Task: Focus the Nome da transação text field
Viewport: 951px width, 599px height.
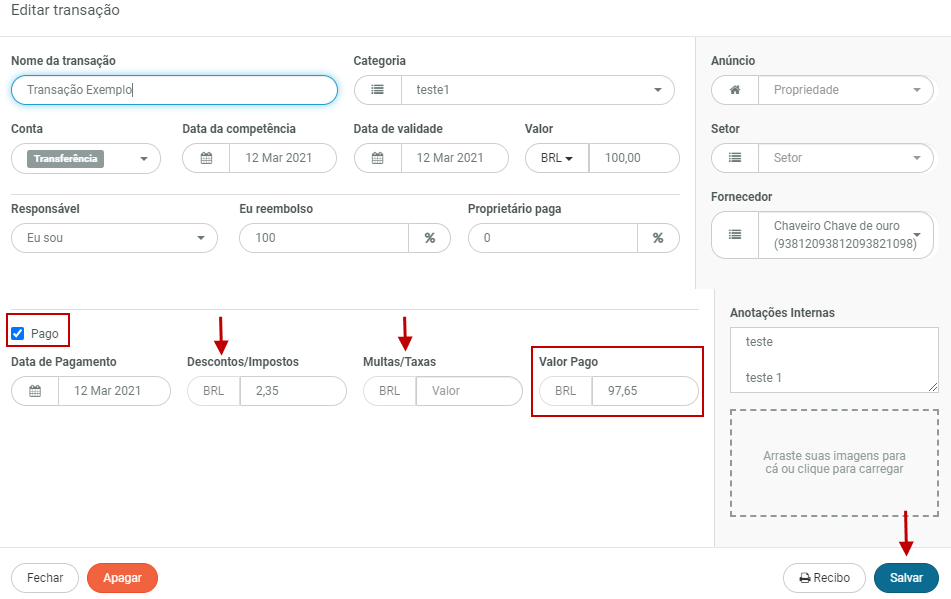Action: [174, 90]
